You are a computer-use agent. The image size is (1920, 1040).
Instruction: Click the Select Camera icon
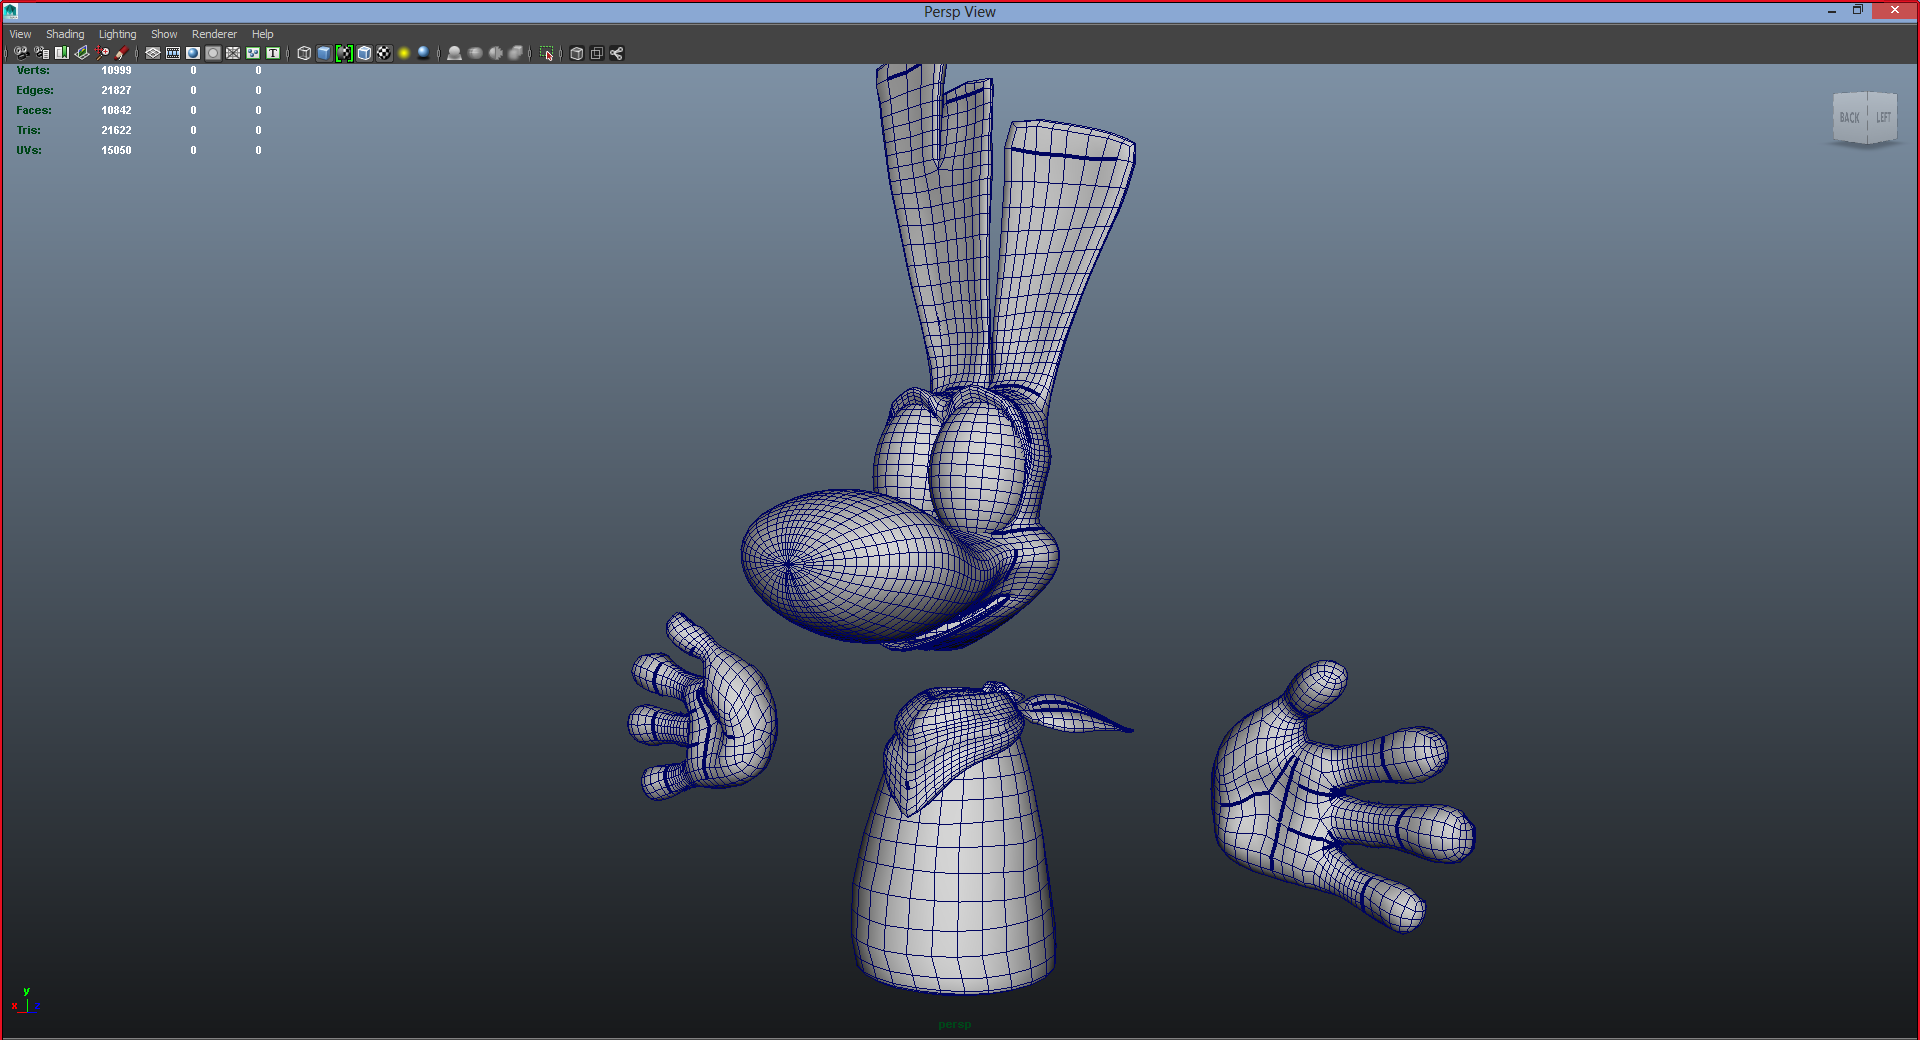[21, 53]
